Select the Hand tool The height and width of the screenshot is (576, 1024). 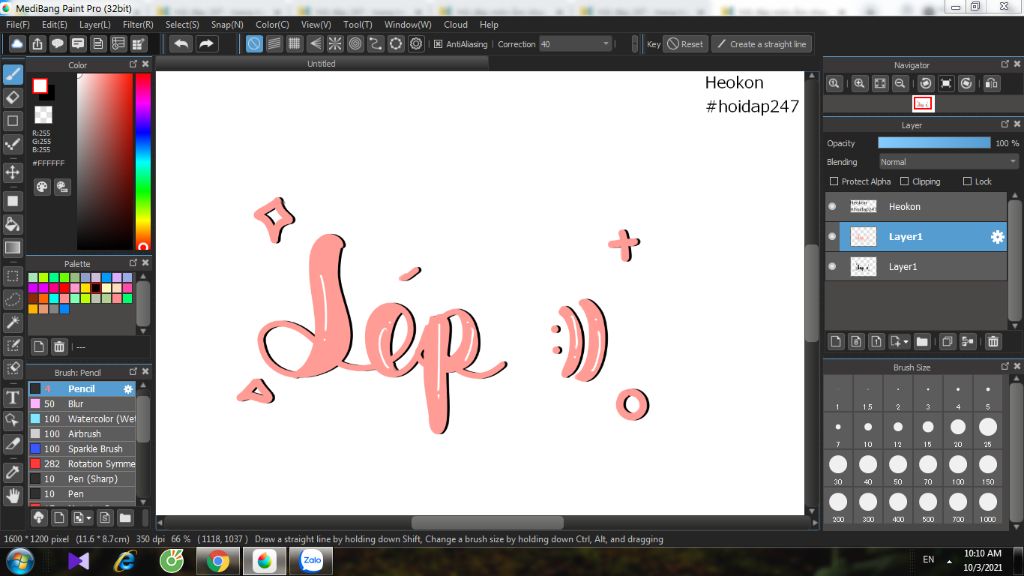pyautogui.click(x=13, y=496)
